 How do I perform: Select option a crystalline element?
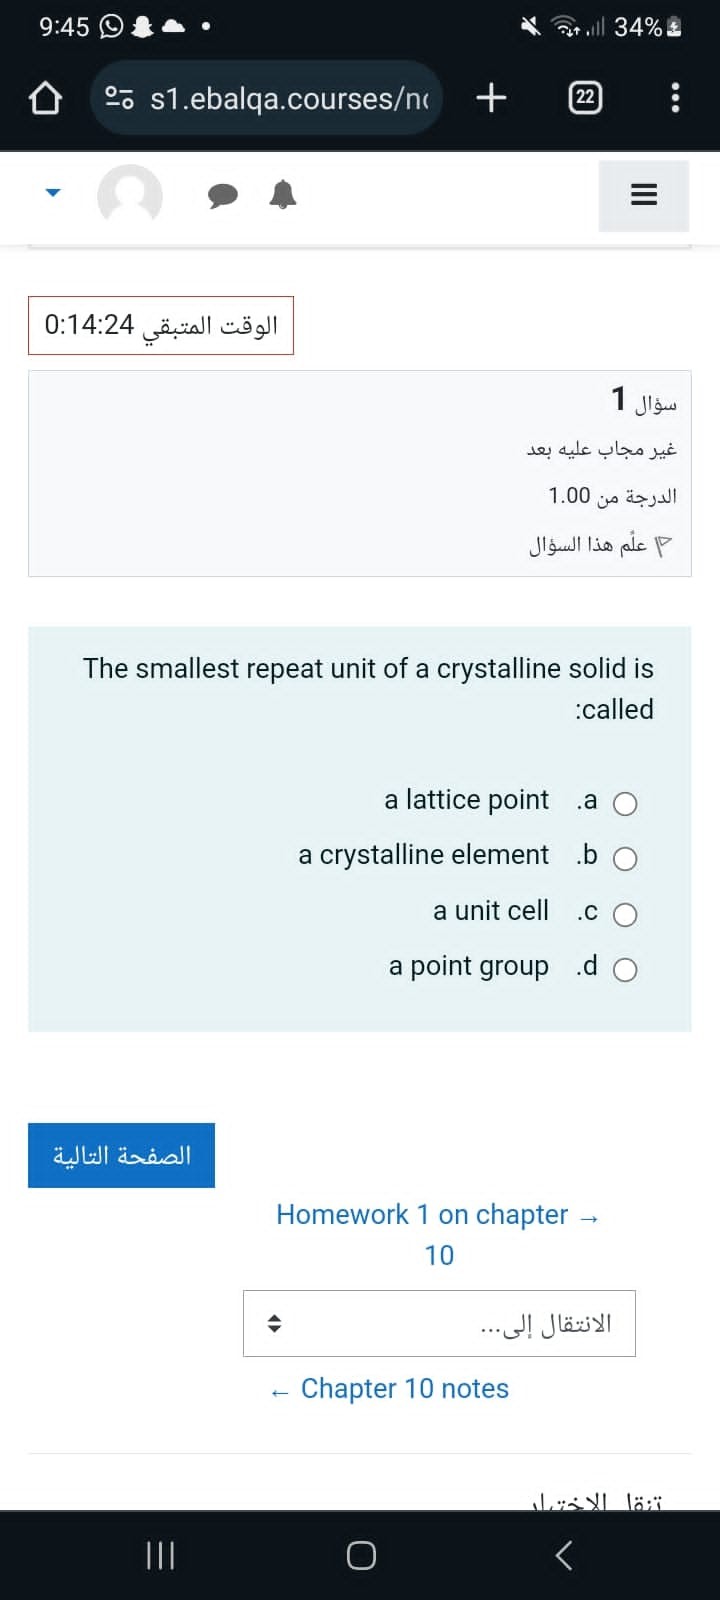(625, 859)
